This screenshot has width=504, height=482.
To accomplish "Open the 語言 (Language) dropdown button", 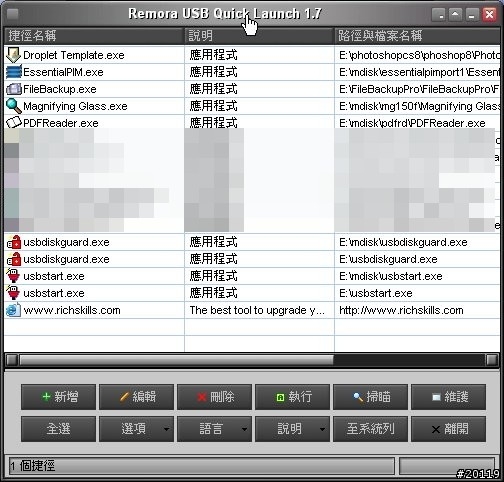I will 214,429.
